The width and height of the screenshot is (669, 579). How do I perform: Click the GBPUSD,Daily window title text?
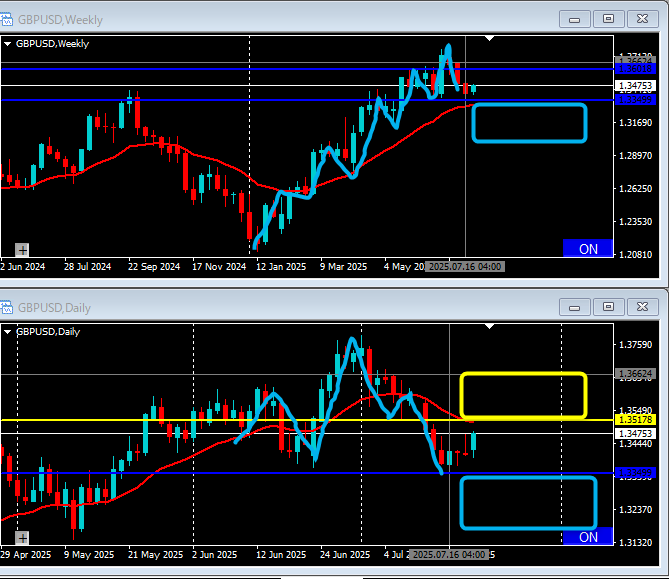tap(54, 308)
